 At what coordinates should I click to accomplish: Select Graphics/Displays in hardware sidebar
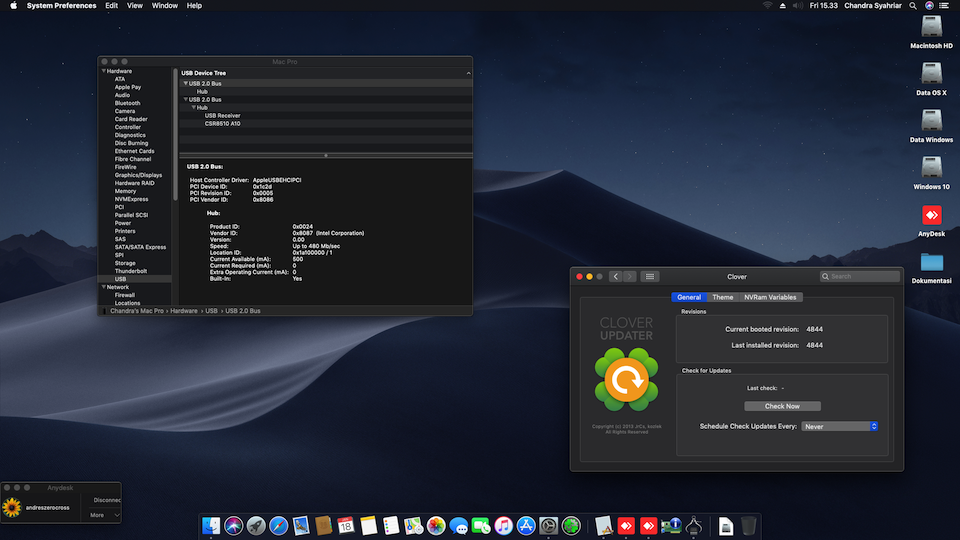tap(138, 175)
